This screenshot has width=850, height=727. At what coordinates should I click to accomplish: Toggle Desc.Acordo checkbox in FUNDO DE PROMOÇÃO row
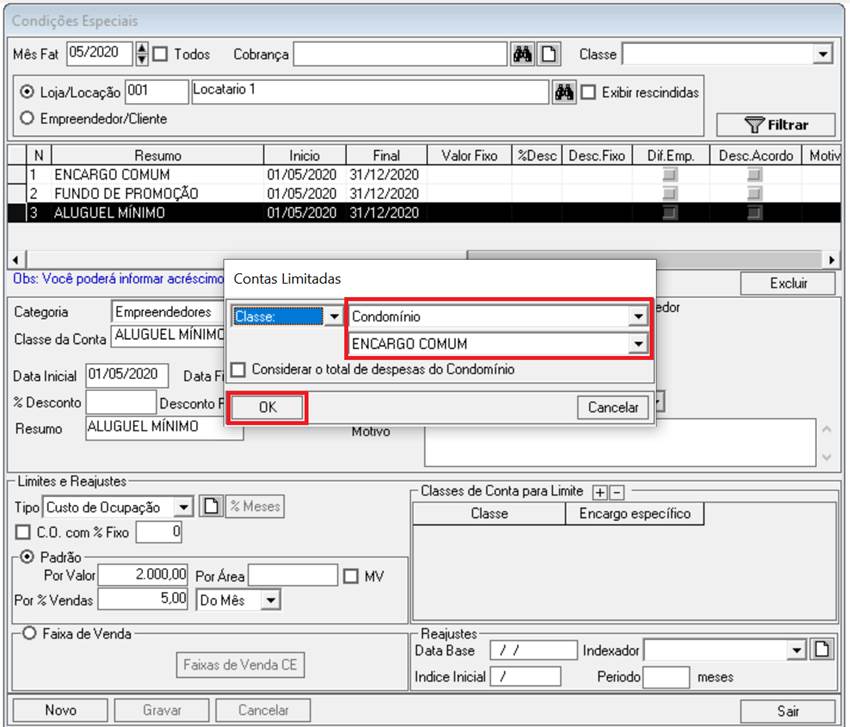(755, 194)
